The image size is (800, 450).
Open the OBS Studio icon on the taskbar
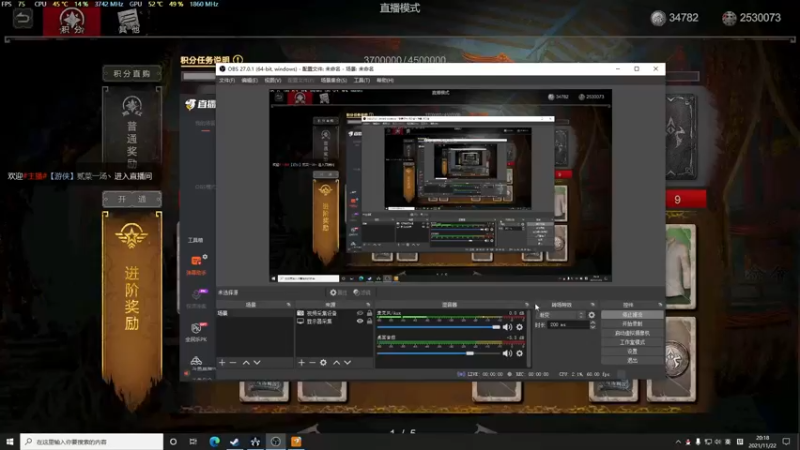(x=276, y=442)
